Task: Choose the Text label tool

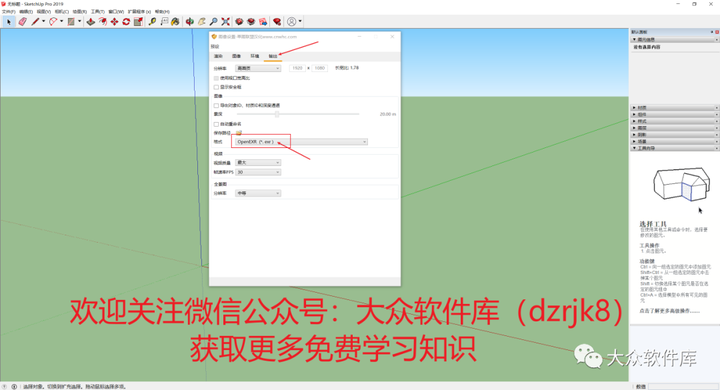Action: click(164, 22)
